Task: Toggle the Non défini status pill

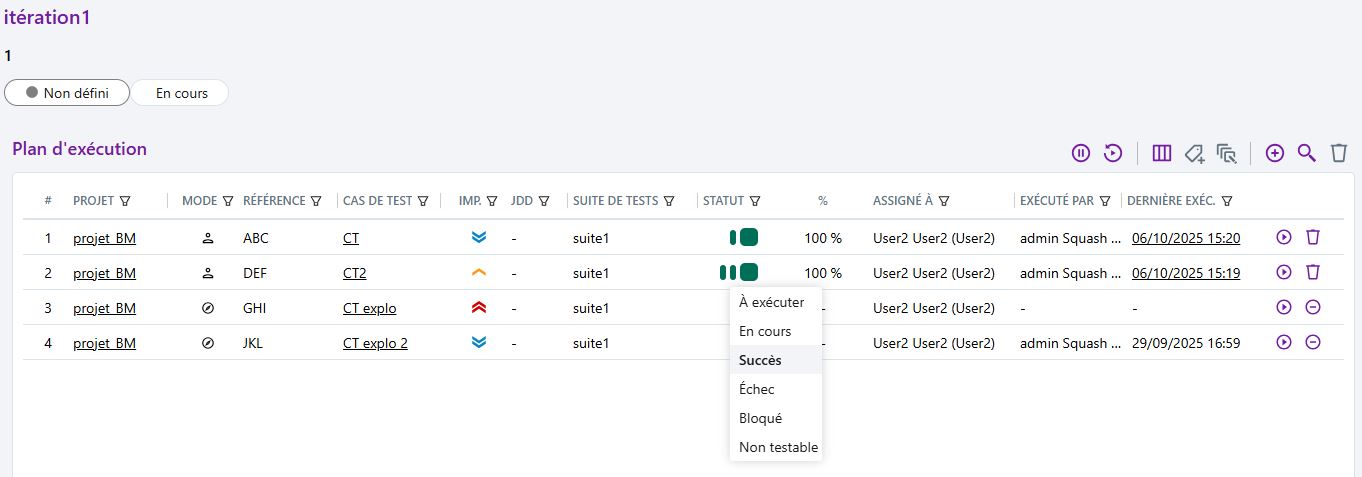Action: click(68, 93)
